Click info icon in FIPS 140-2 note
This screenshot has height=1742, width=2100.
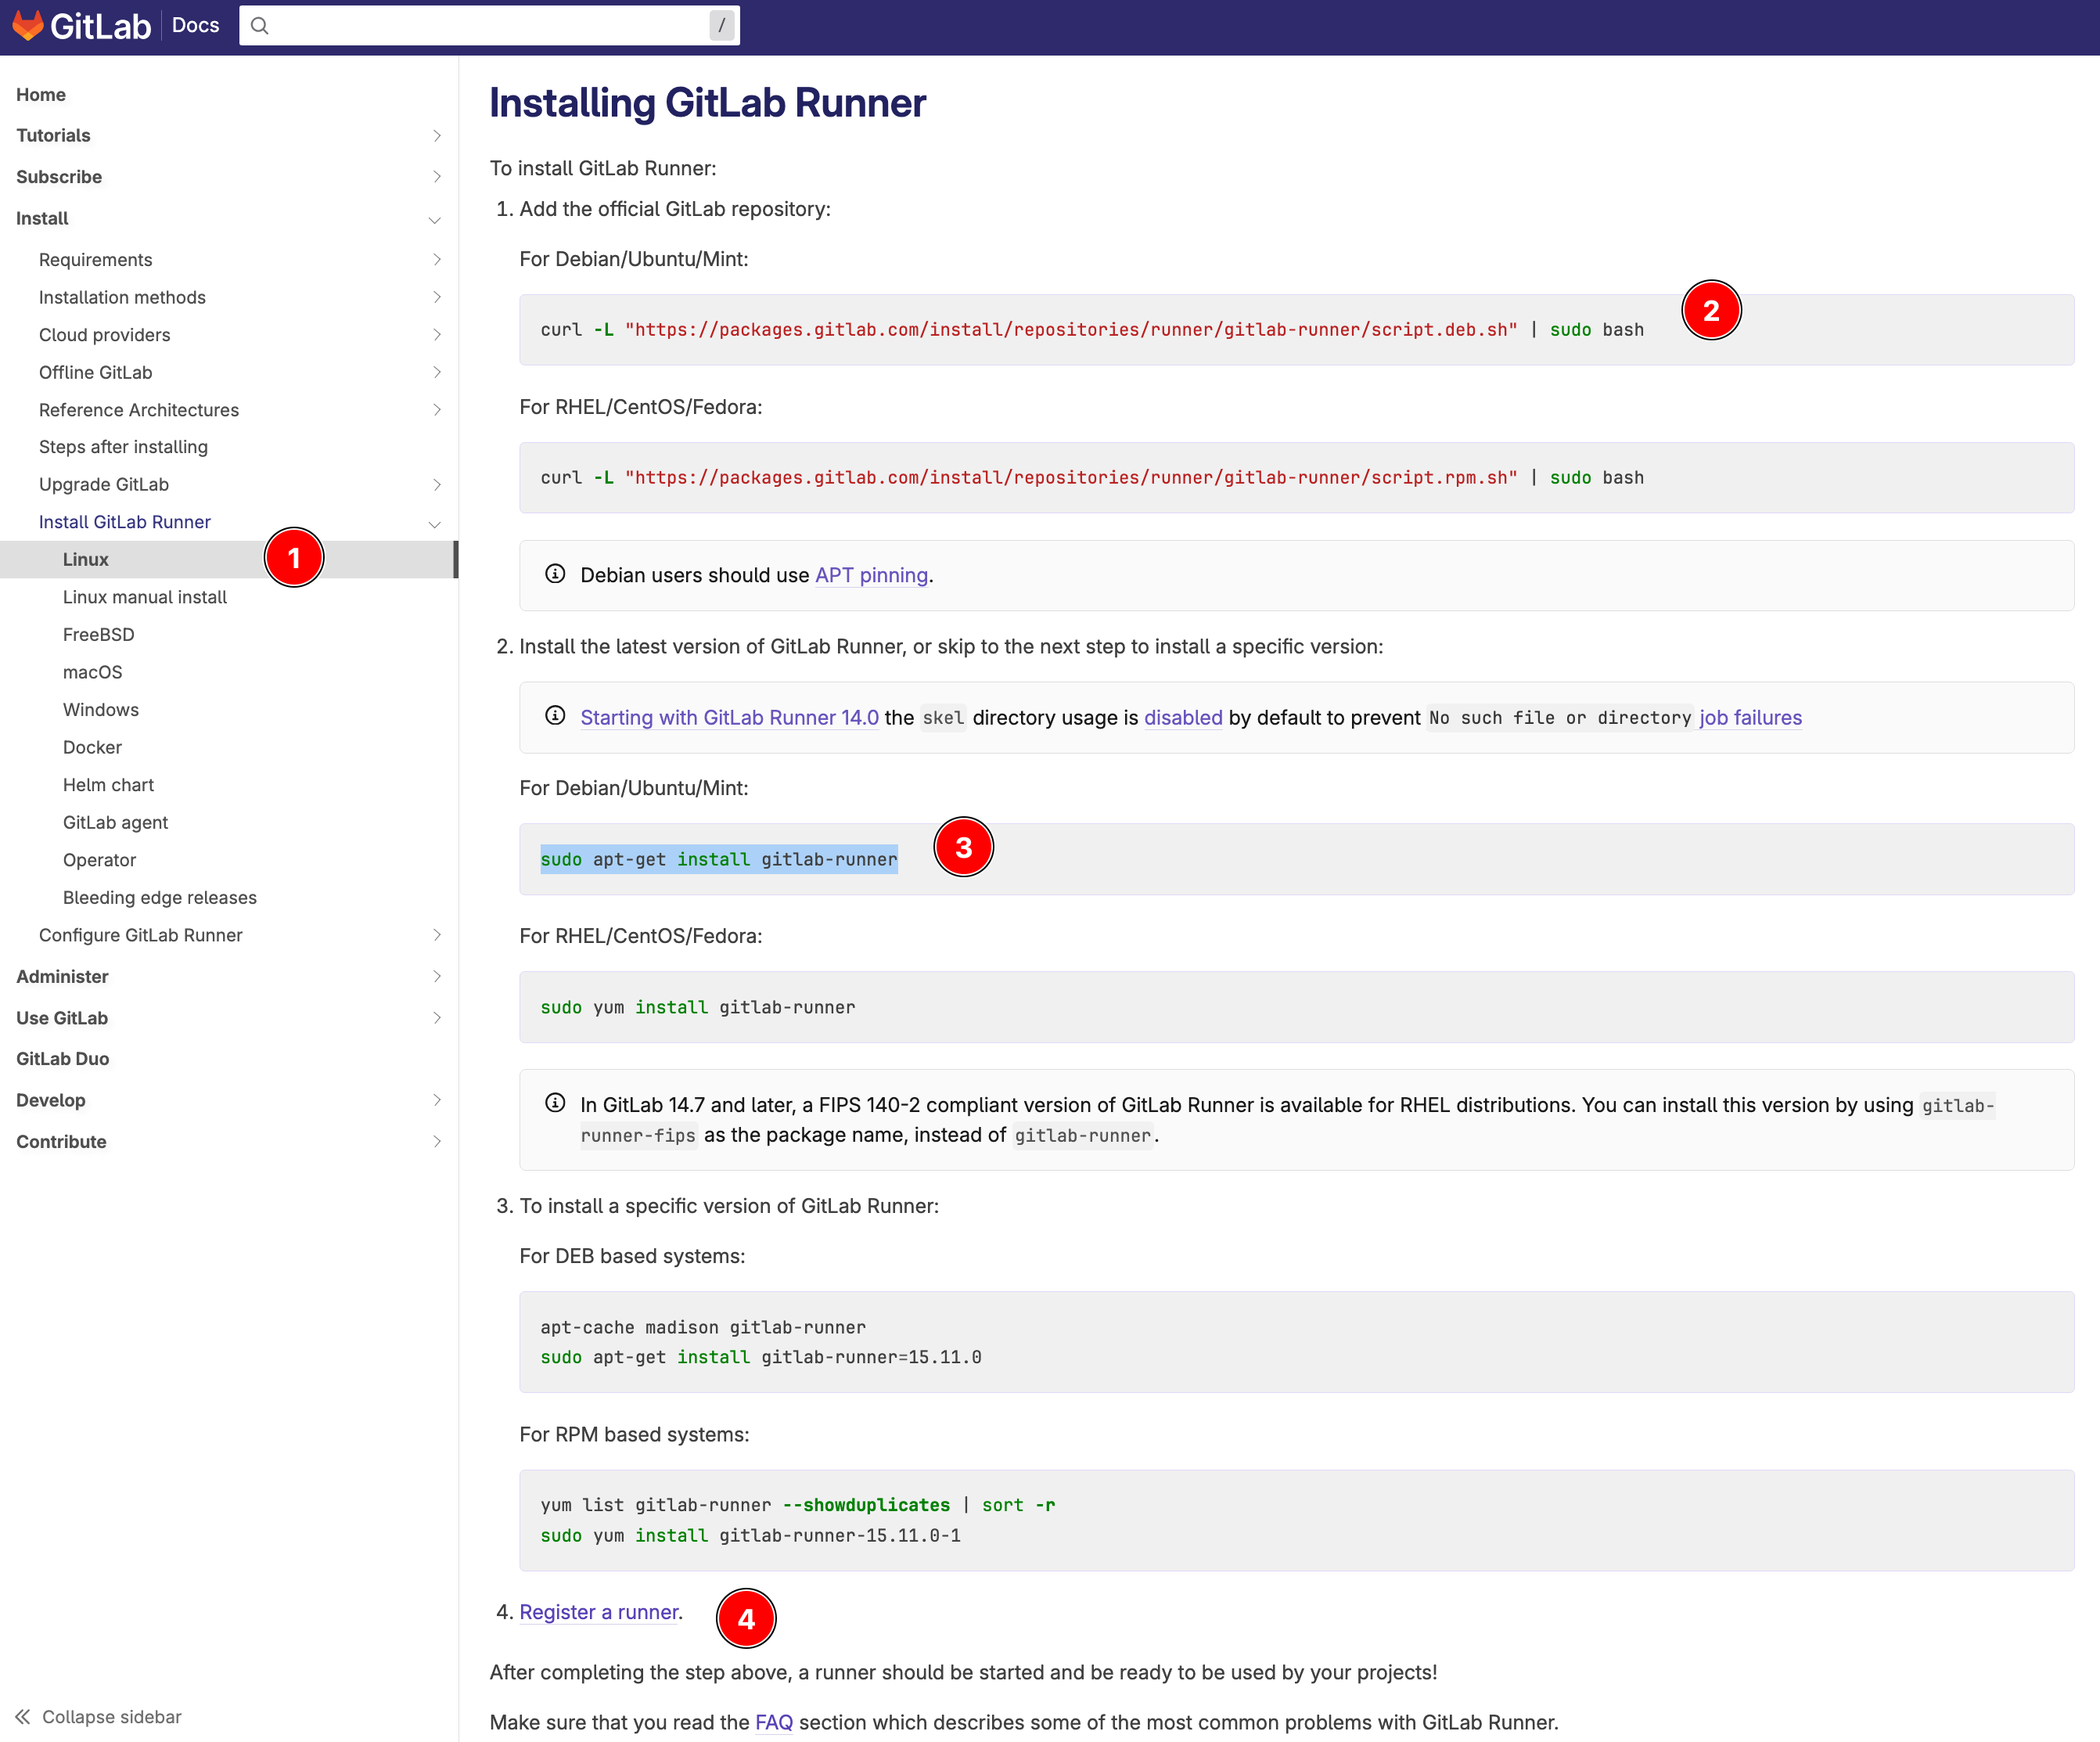point(555,1103)
